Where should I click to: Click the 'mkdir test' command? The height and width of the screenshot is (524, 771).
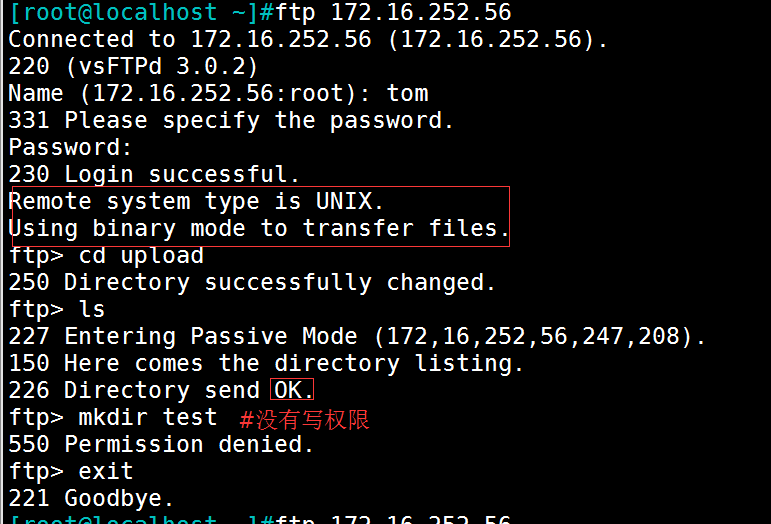(148, 417)
